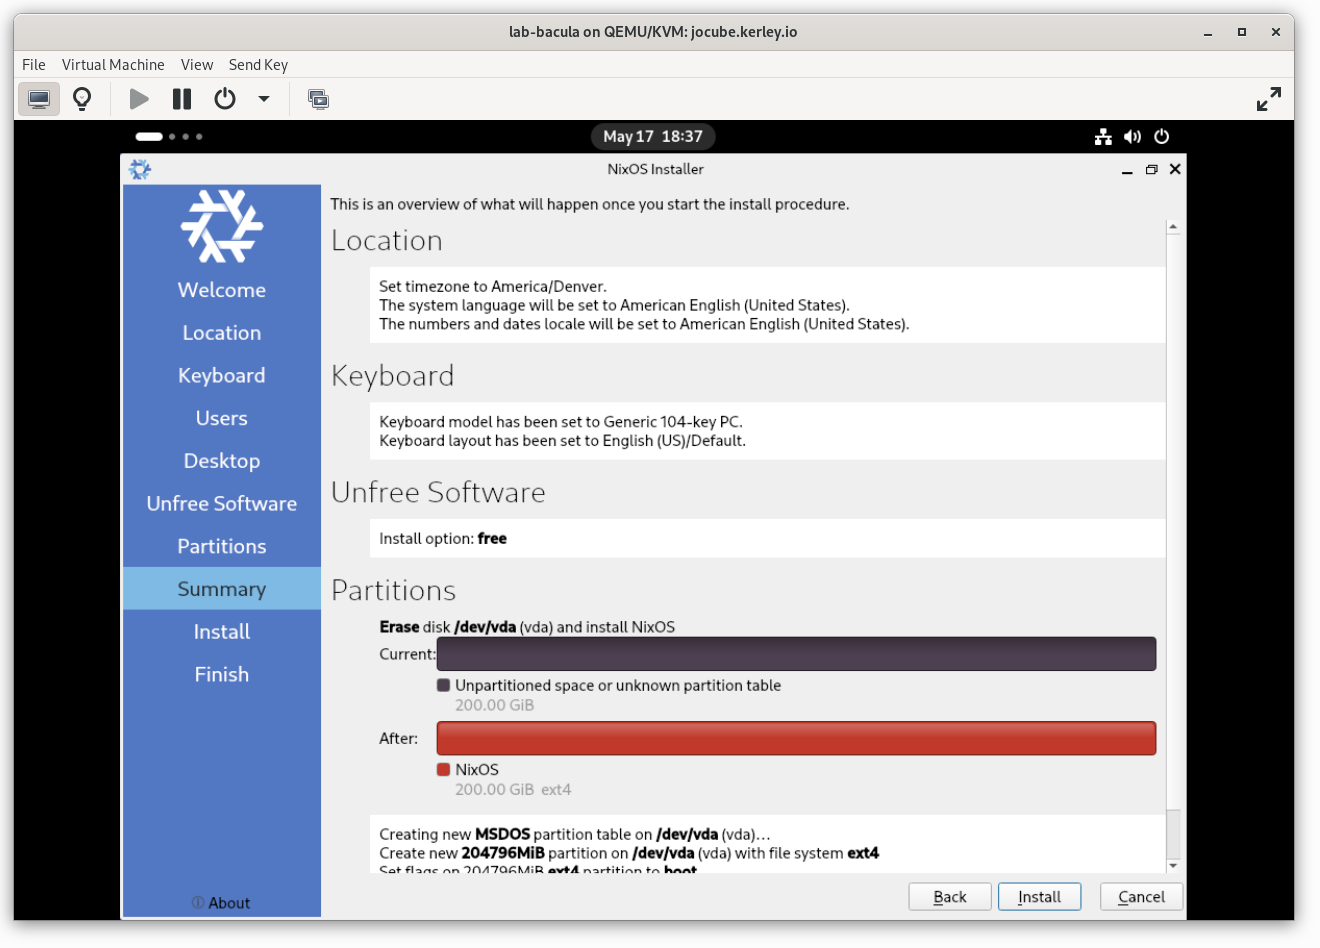Show virtual hardware details lightbulb
1320x948 pixels.
[83, 99]
